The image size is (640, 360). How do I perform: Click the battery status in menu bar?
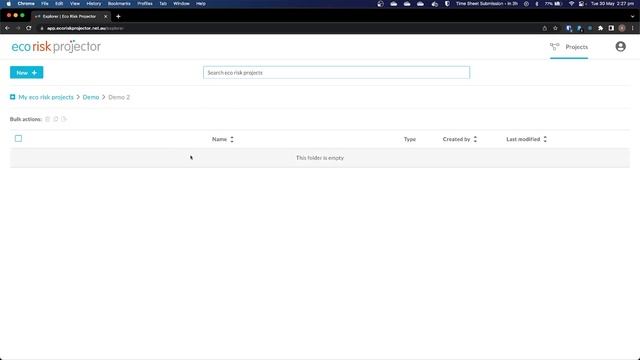tap(553, 4)
